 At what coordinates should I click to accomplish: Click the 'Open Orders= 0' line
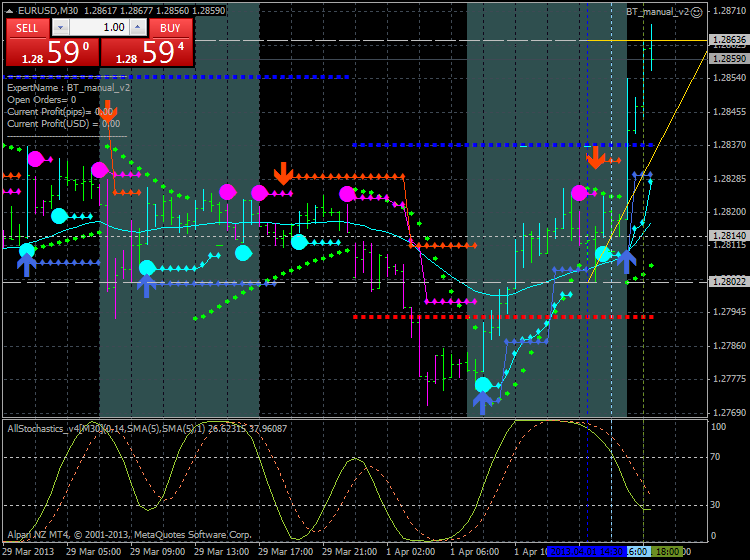pyautogui.click(x=42, y=100)
